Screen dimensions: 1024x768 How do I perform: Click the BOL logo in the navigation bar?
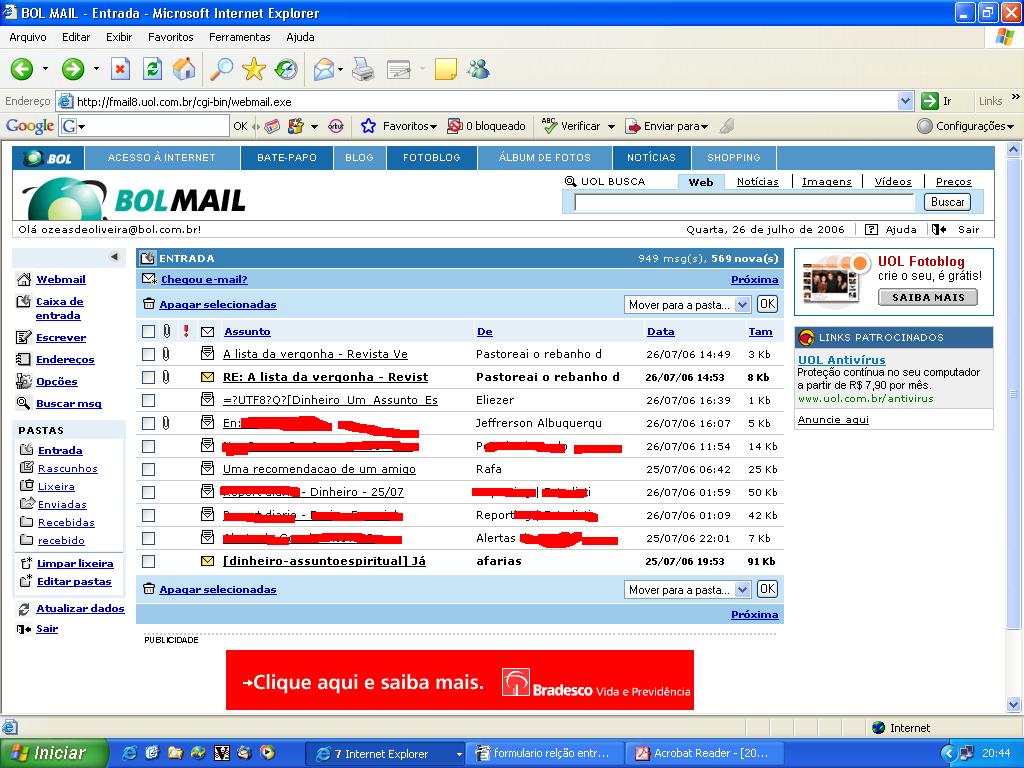coord(48,158)
